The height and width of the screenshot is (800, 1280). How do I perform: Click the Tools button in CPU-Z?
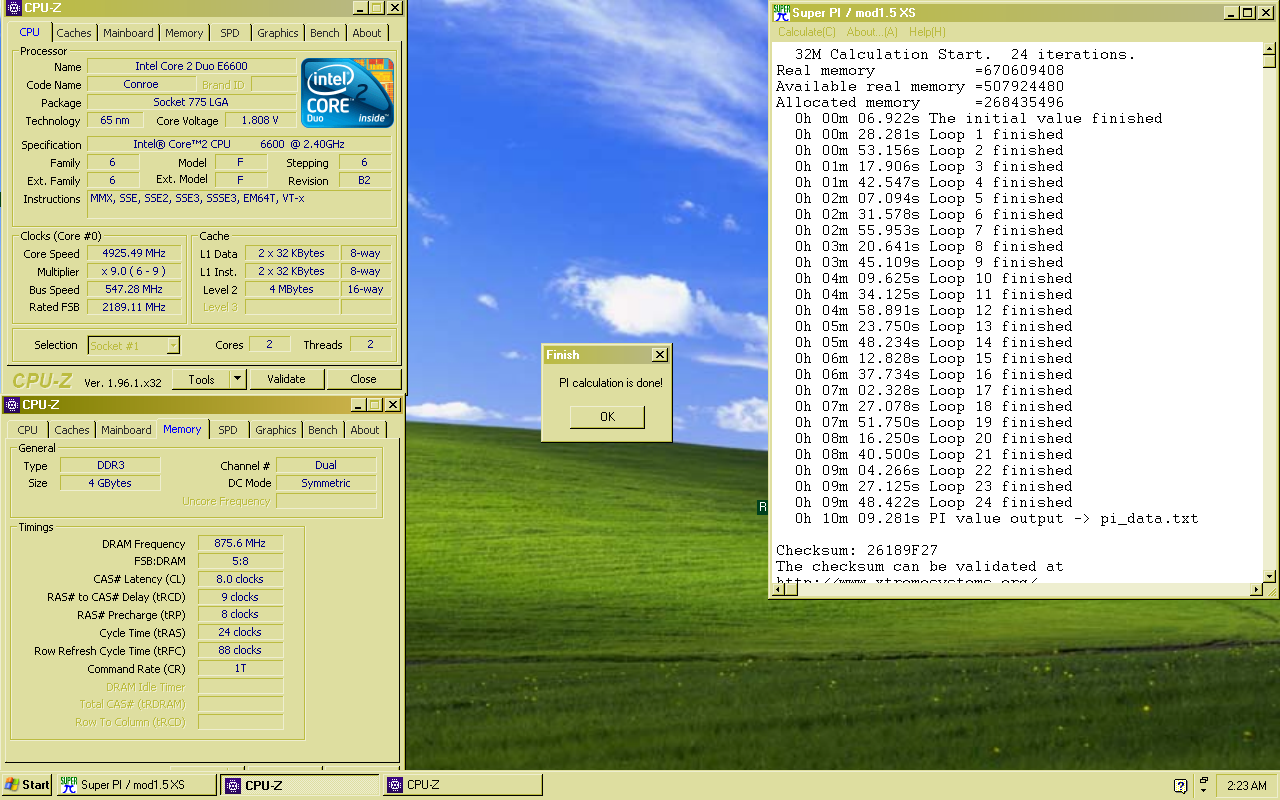(x=201, y=379)
